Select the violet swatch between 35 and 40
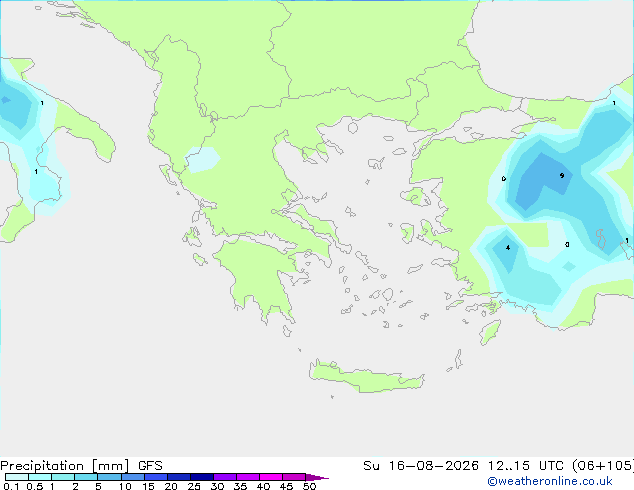The height and width of the screenshot is (490, 634). (248, 477)
